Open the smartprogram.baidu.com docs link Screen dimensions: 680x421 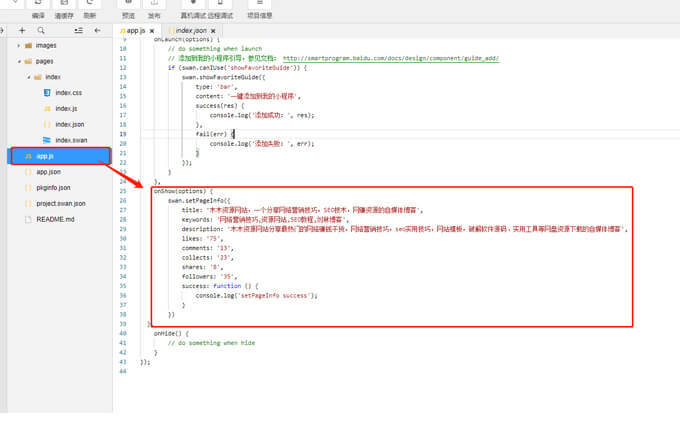point(390,59)
